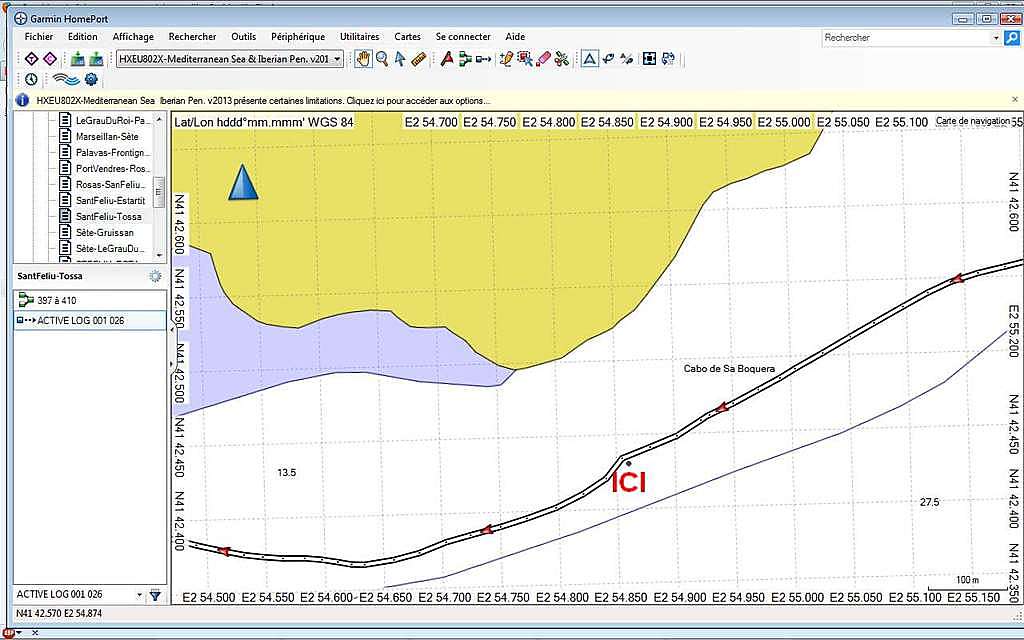
Task: Open the Fichier menu
Action: click(39, 37)
